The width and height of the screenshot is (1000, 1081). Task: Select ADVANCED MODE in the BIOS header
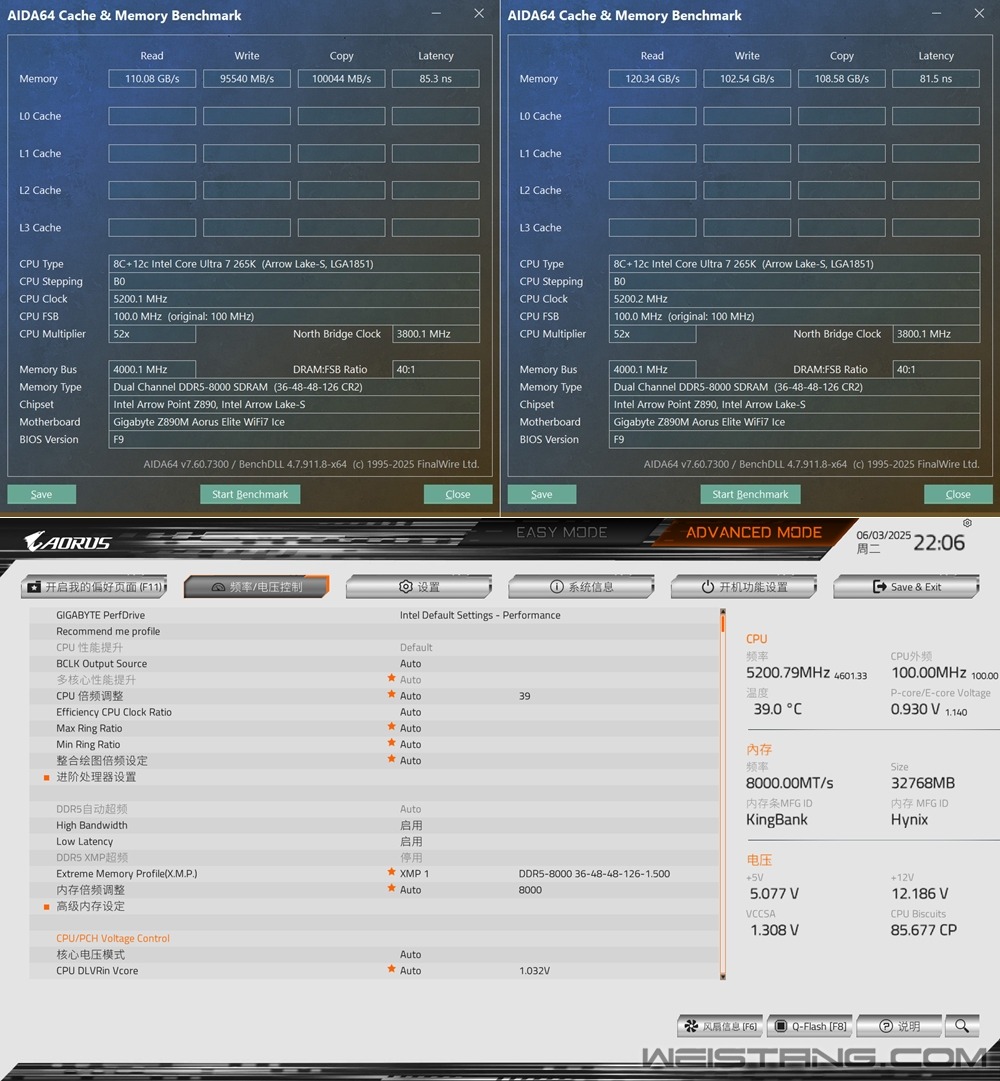click(753, 532)
